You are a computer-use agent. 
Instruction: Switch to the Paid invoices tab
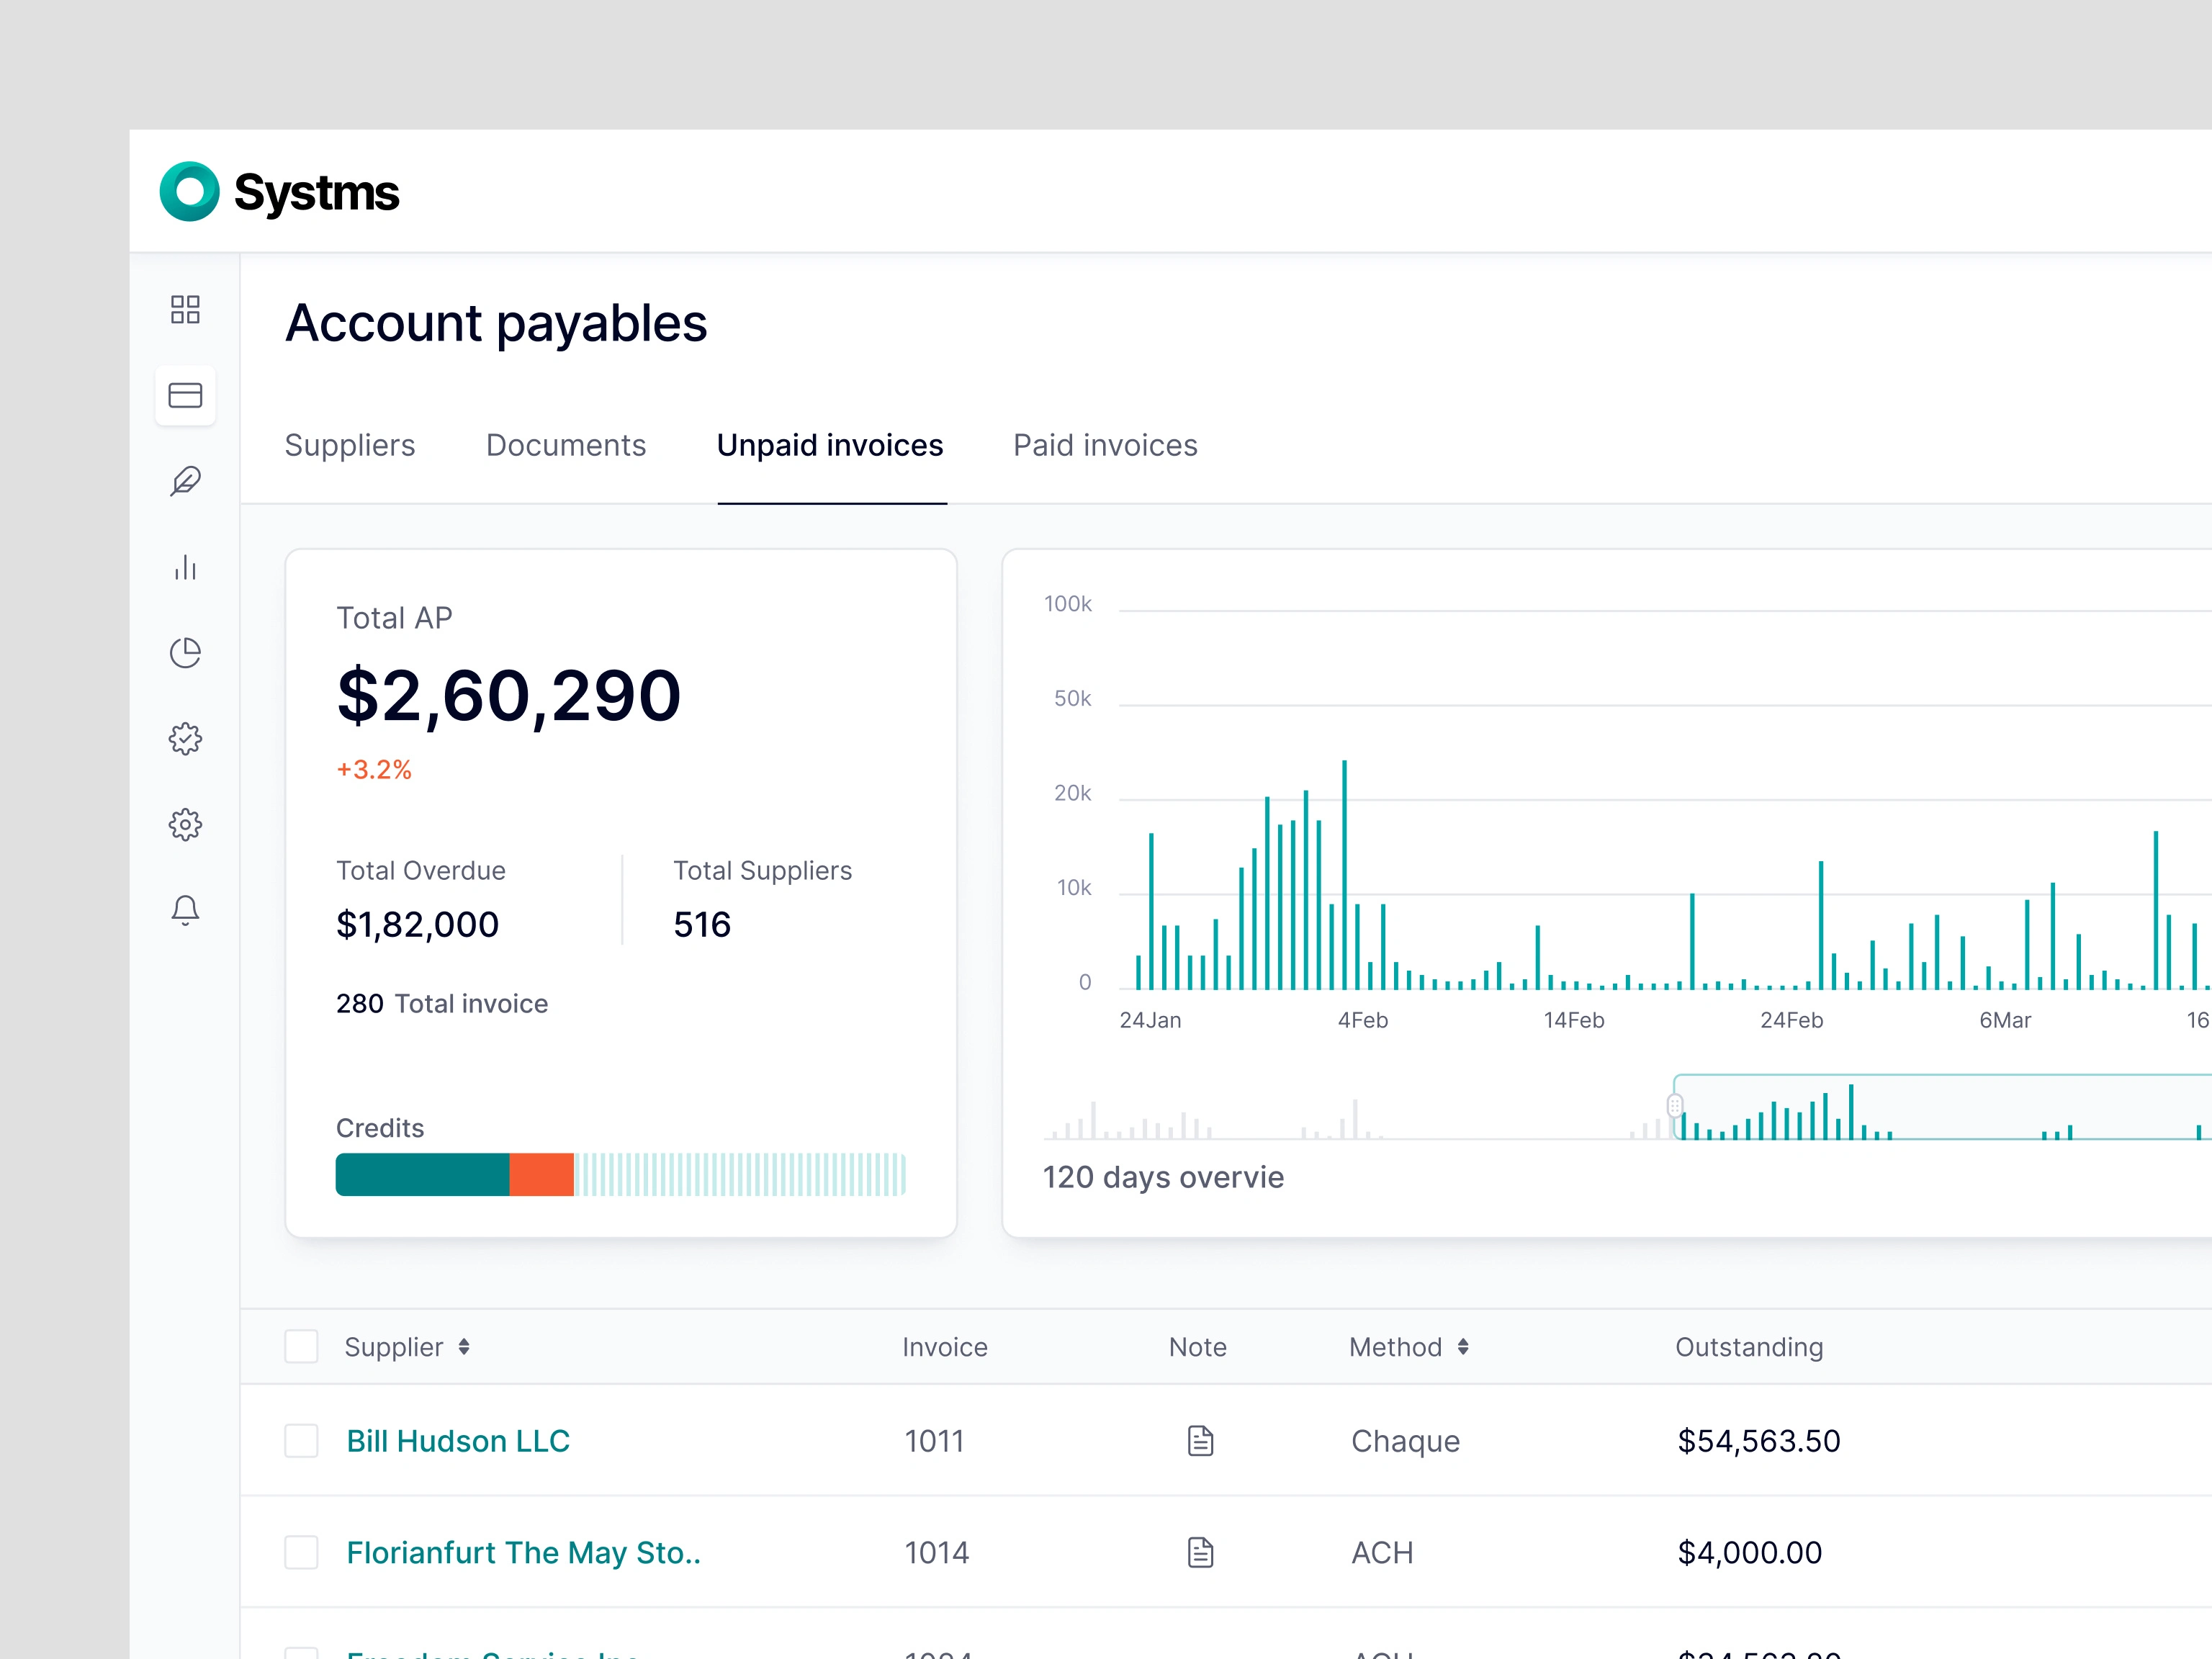point(1105,445)
